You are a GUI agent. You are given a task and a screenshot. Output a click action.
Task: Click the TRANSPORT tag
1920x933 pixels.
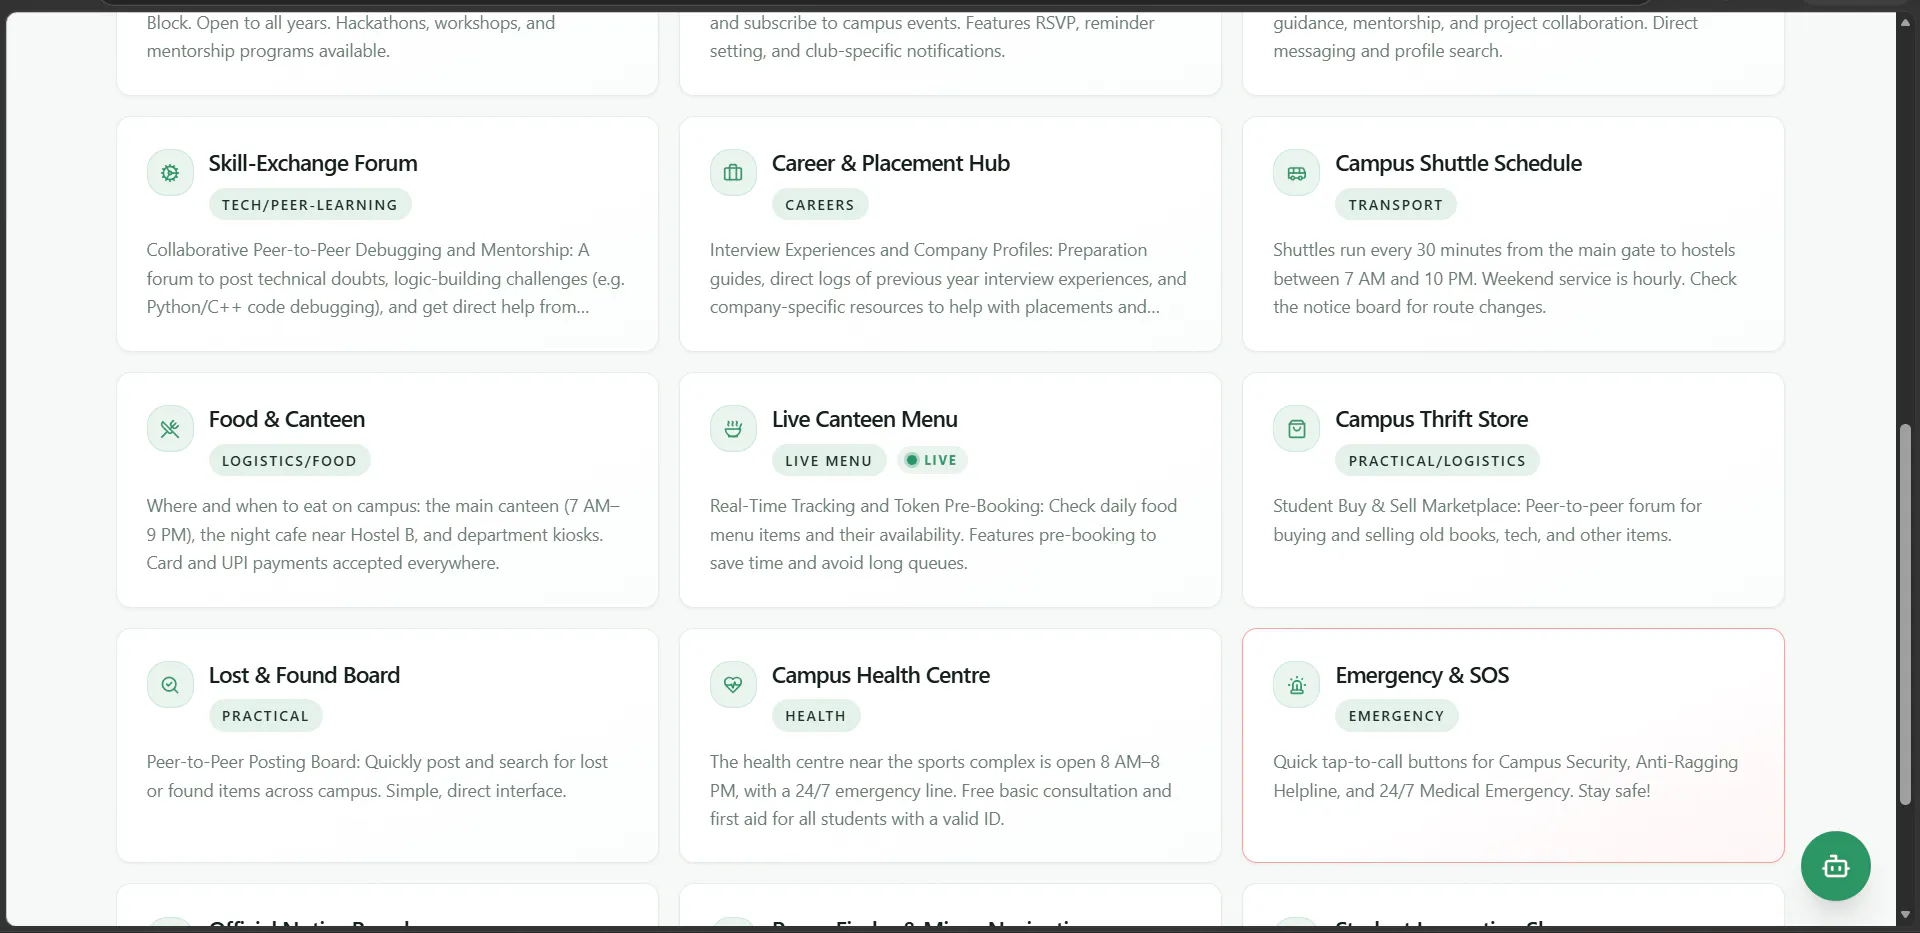(1395, 205)
